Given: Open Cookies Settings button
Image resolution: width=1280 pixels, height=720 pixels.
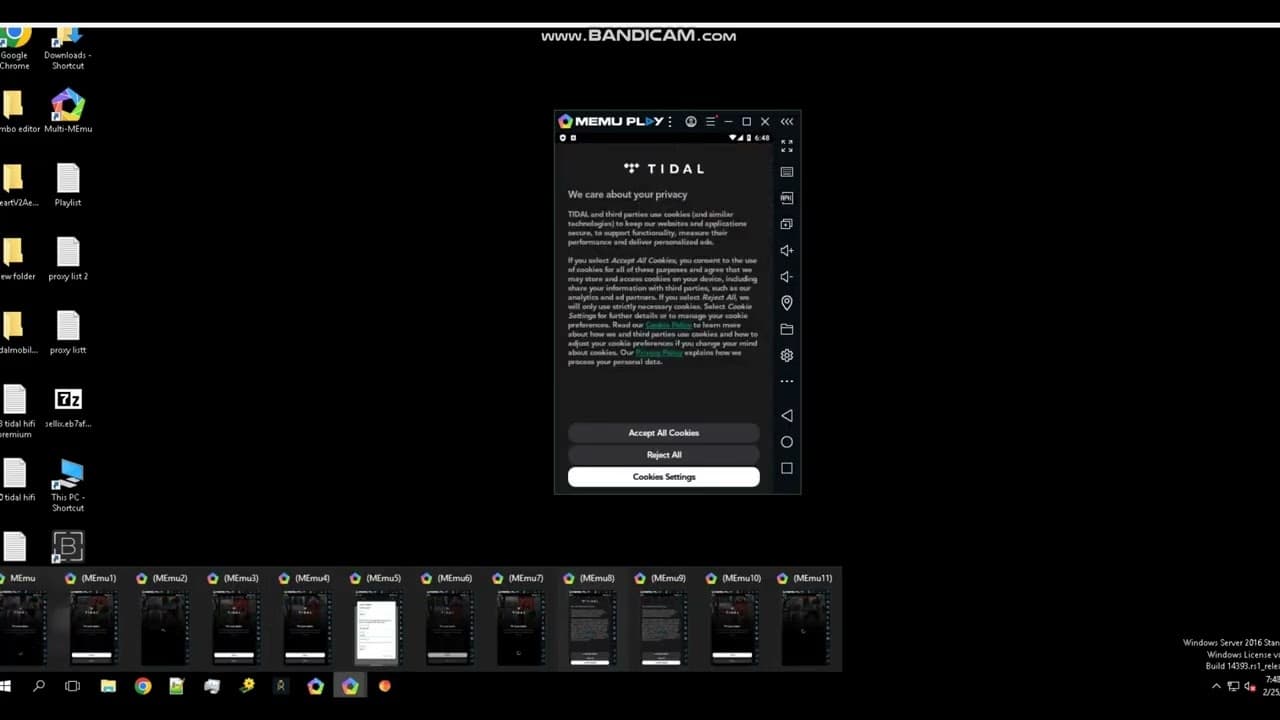Looking at the screenshot, I should click(664, 477).
